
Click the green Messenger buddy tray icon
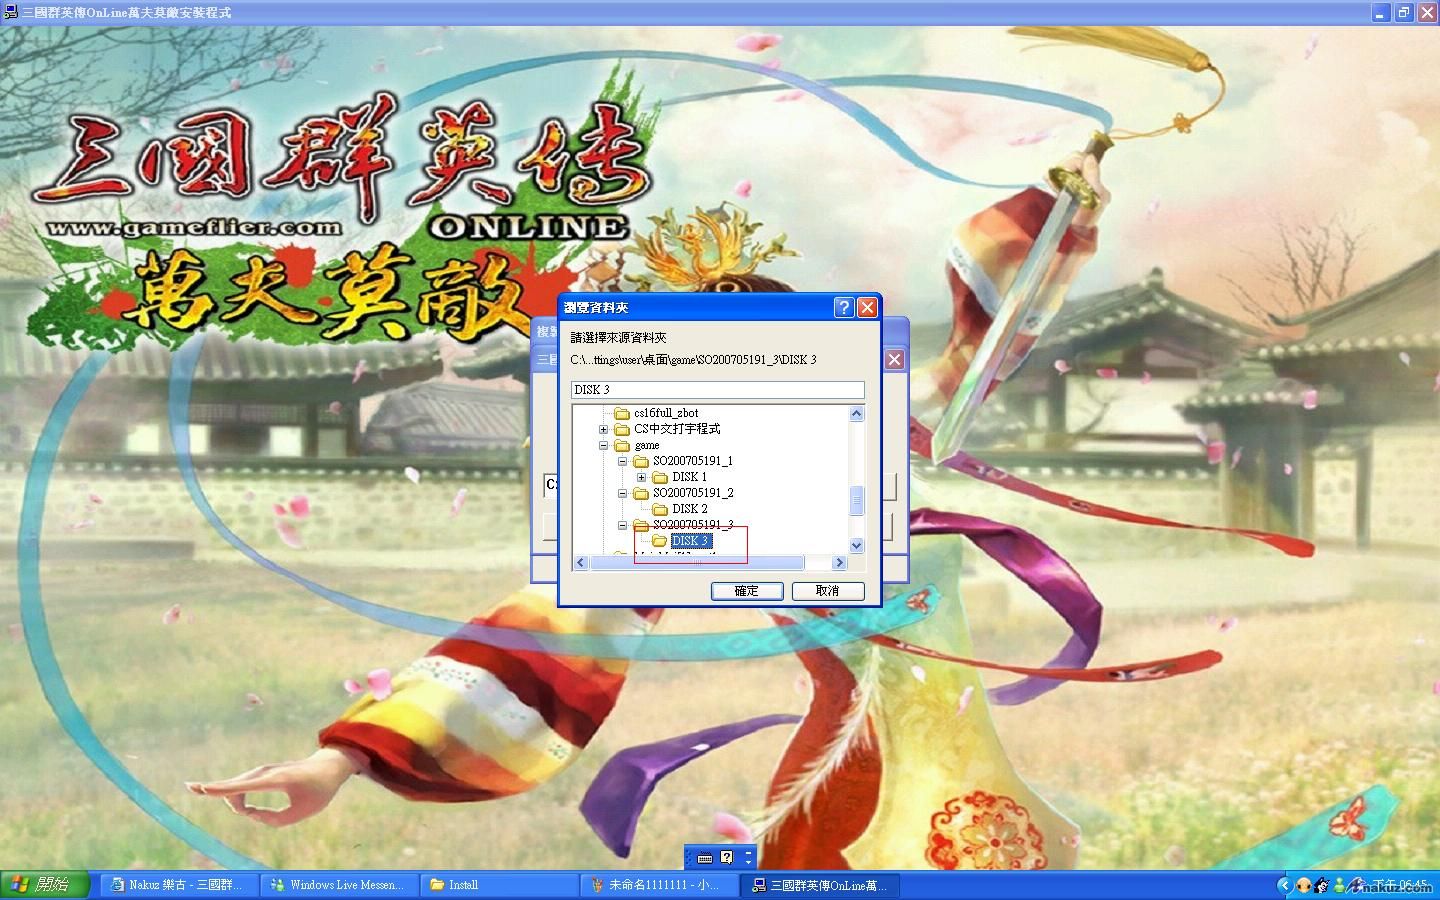pyautogui.click(x=1340, y=885)
